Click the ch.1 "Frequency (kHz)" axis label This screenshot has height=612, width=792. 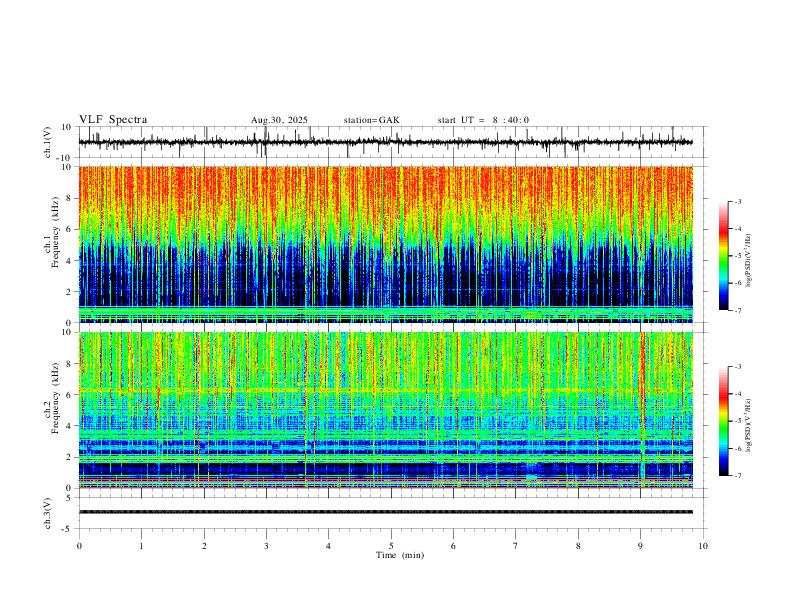[55, 233]
